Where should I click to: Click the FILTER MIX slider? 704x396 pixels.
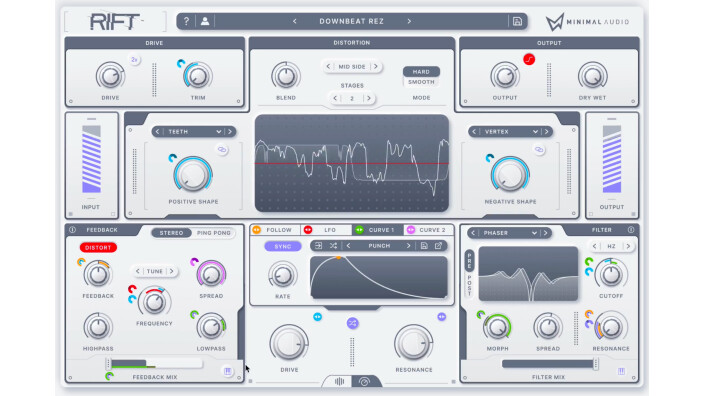(550, 363)
